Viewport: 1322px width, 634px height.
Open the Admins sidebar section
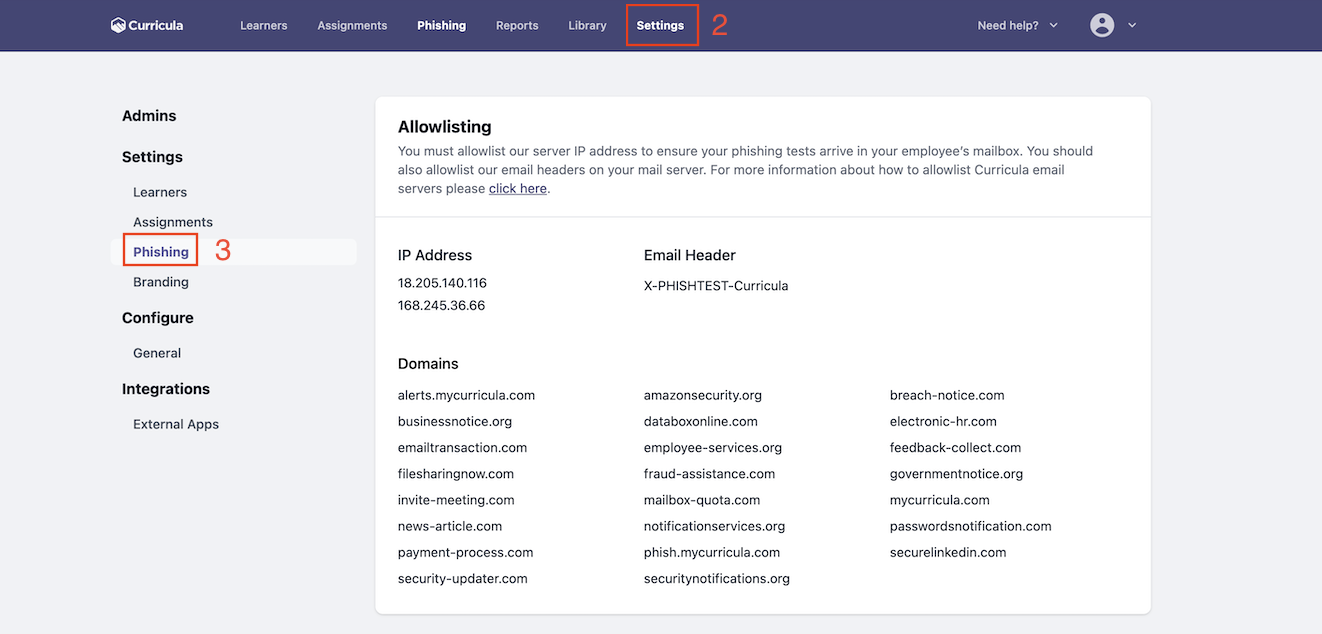(149, 116)
